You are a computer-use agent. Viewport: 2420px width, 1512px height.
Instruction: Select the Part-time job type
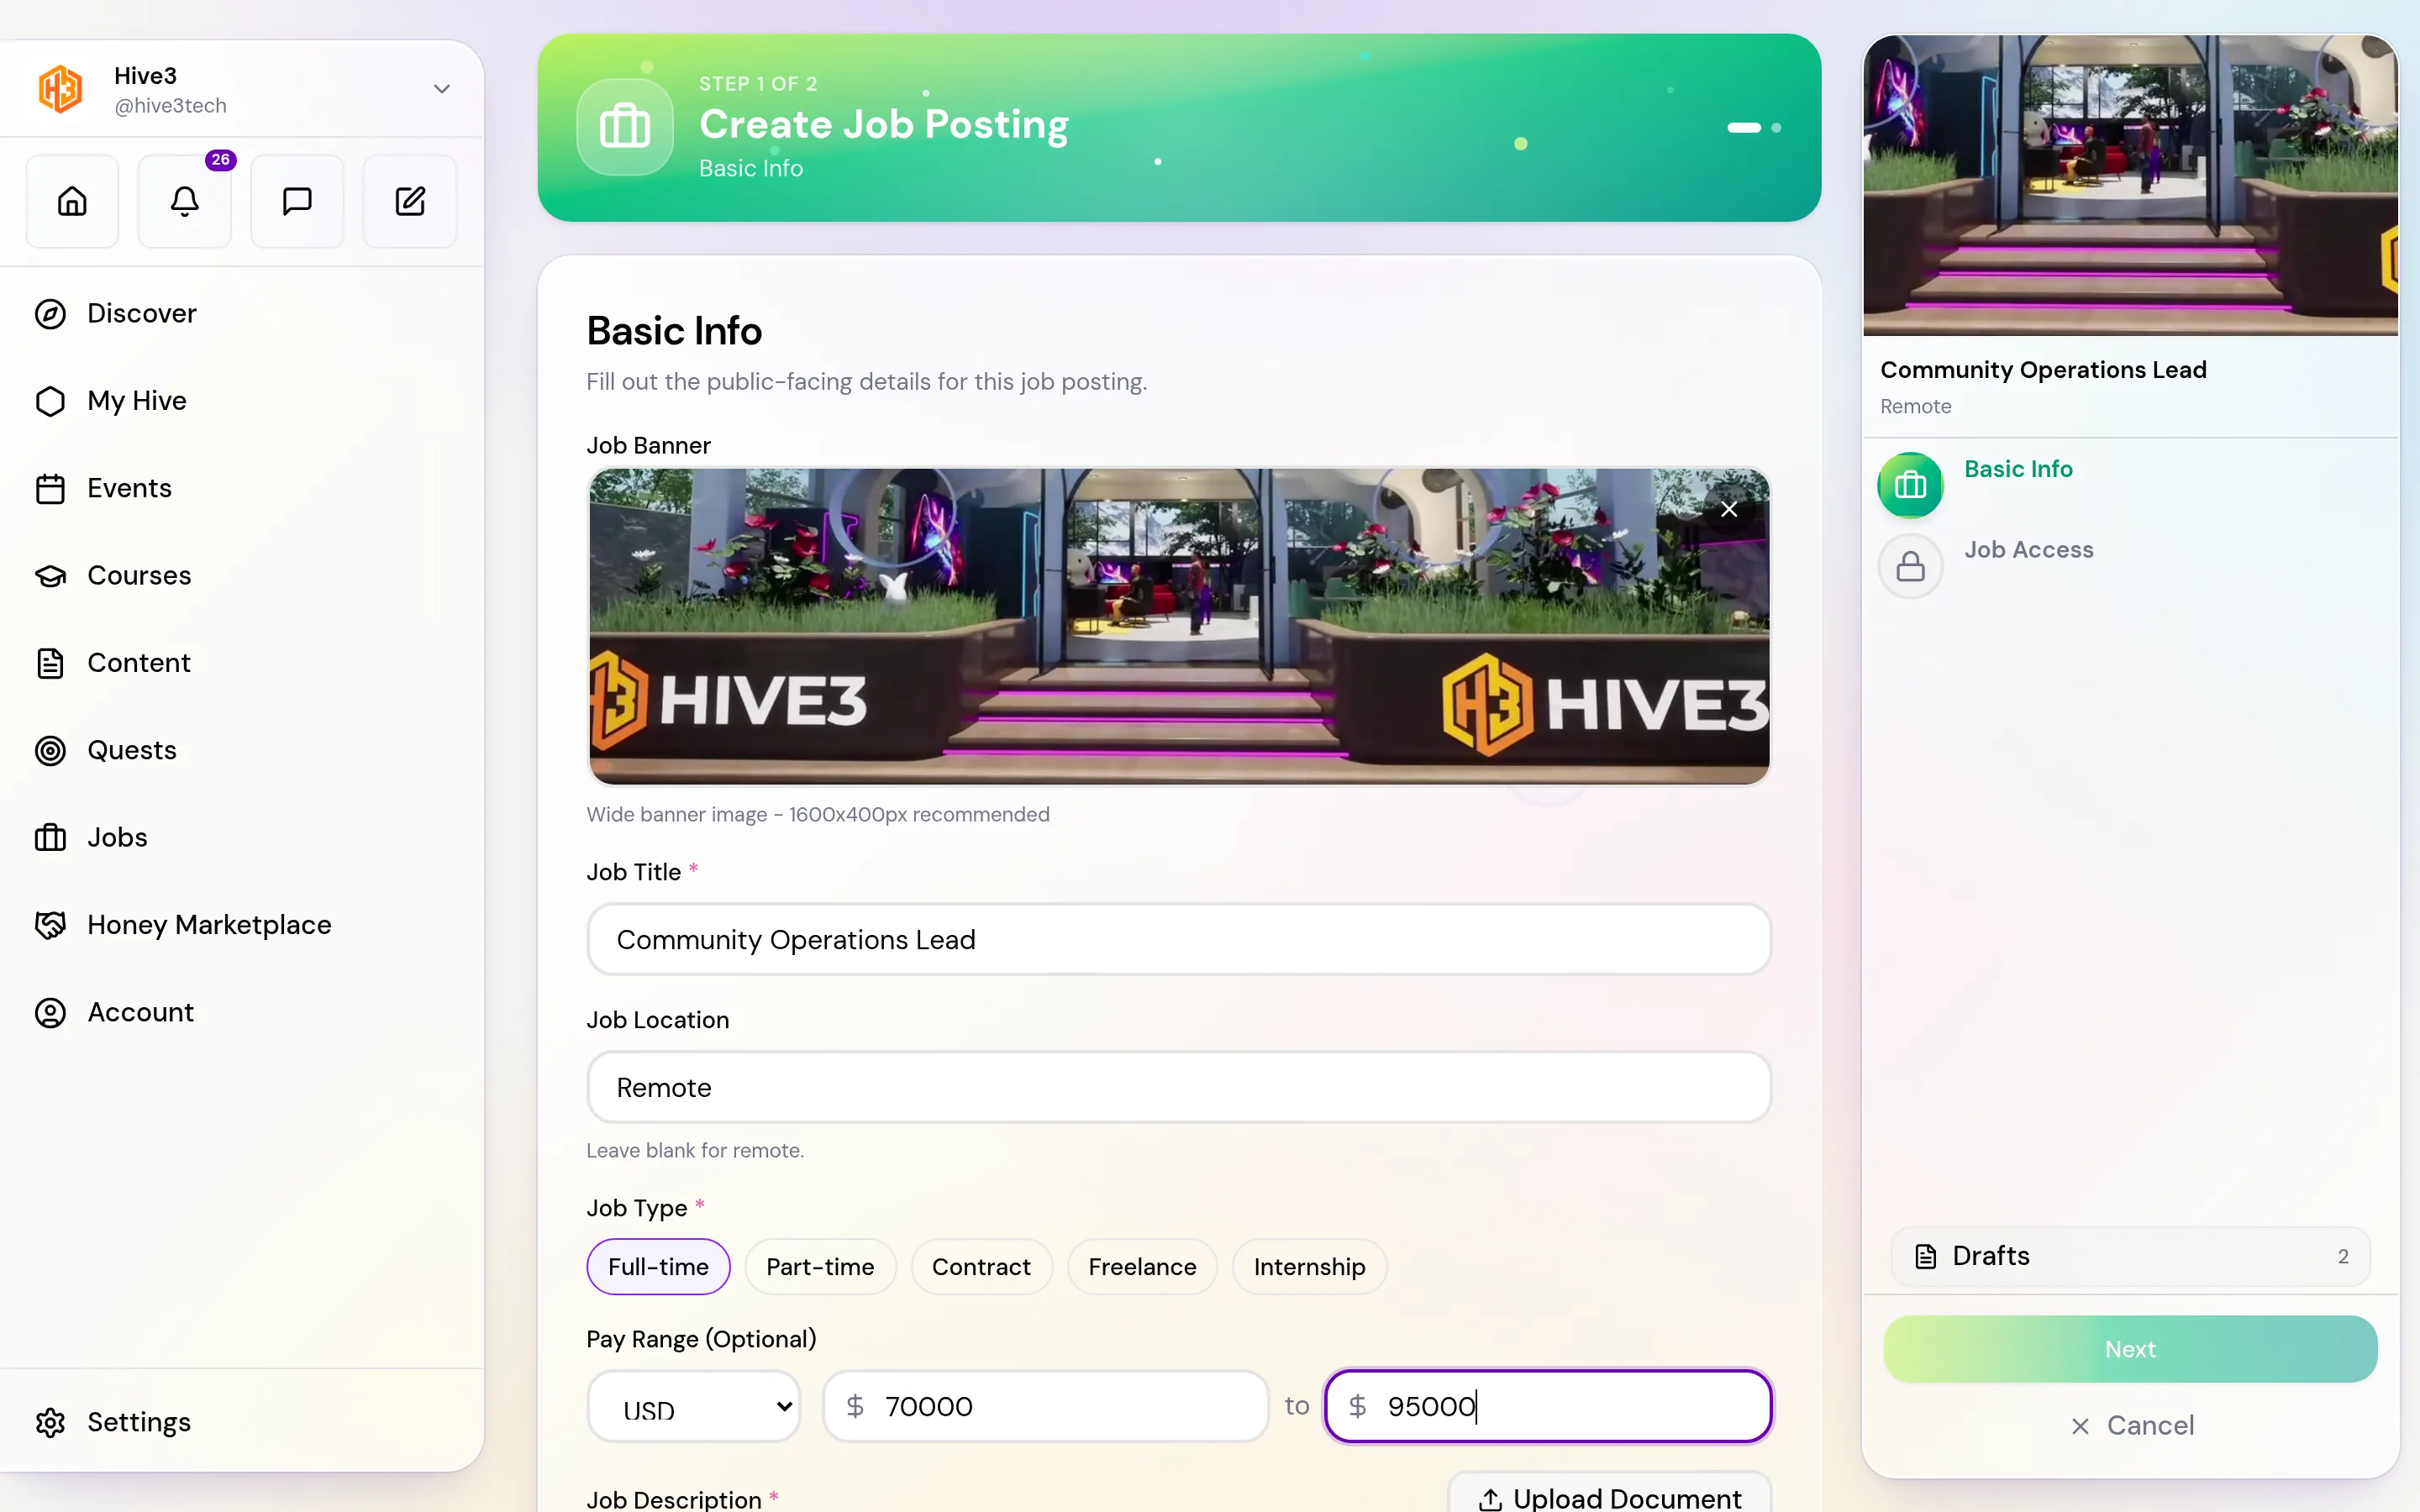pos(820,1267)
